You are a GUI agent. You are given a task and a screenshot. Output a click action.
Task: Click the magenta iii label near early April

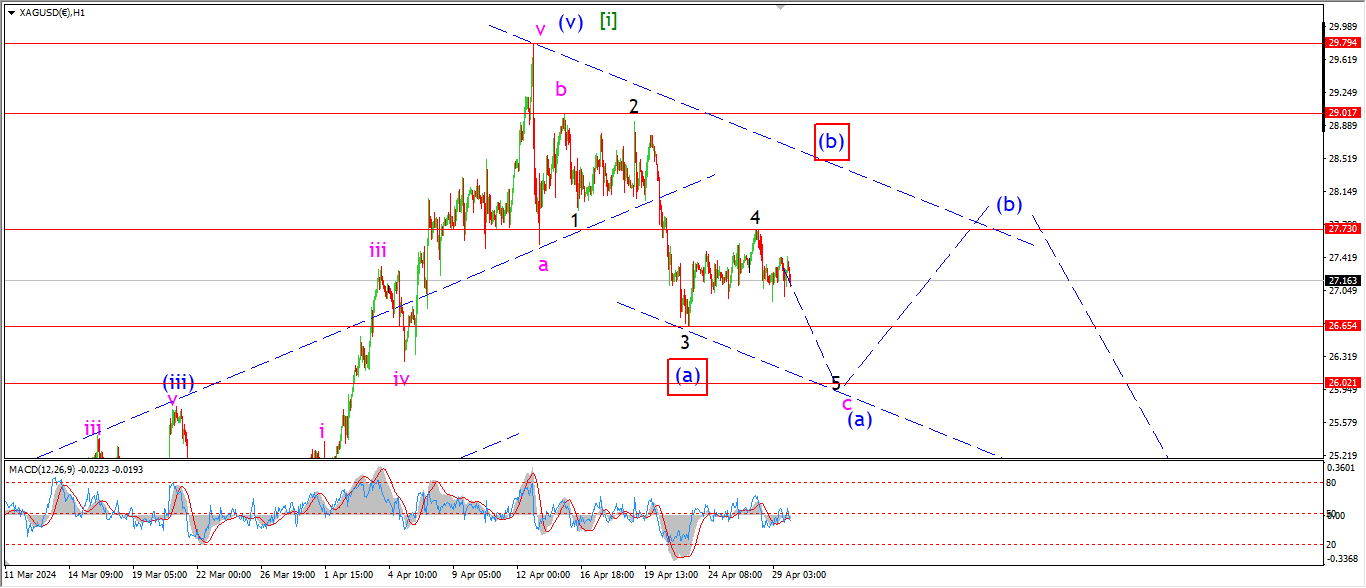tap(377, 251)
